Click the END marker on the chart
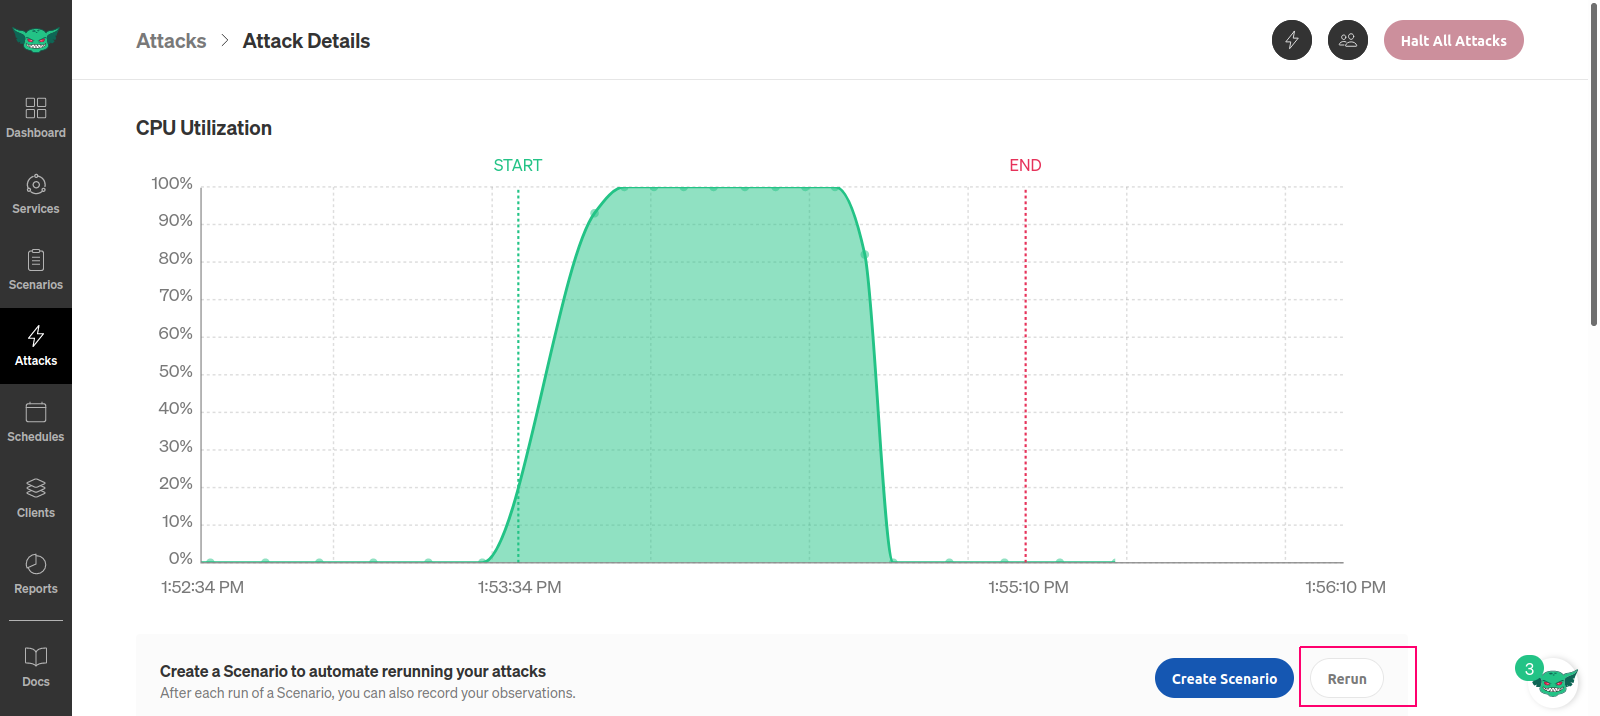This screenshot has width=1600, height=716. (1025, 165)
